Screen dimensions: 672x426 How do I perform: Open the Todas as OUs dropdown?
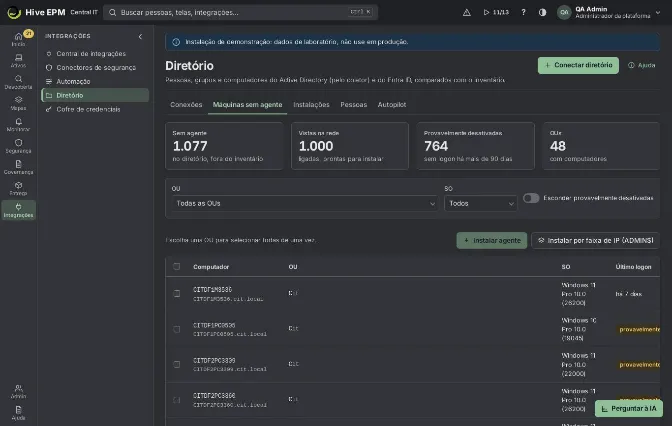click(x=305, y=203)
